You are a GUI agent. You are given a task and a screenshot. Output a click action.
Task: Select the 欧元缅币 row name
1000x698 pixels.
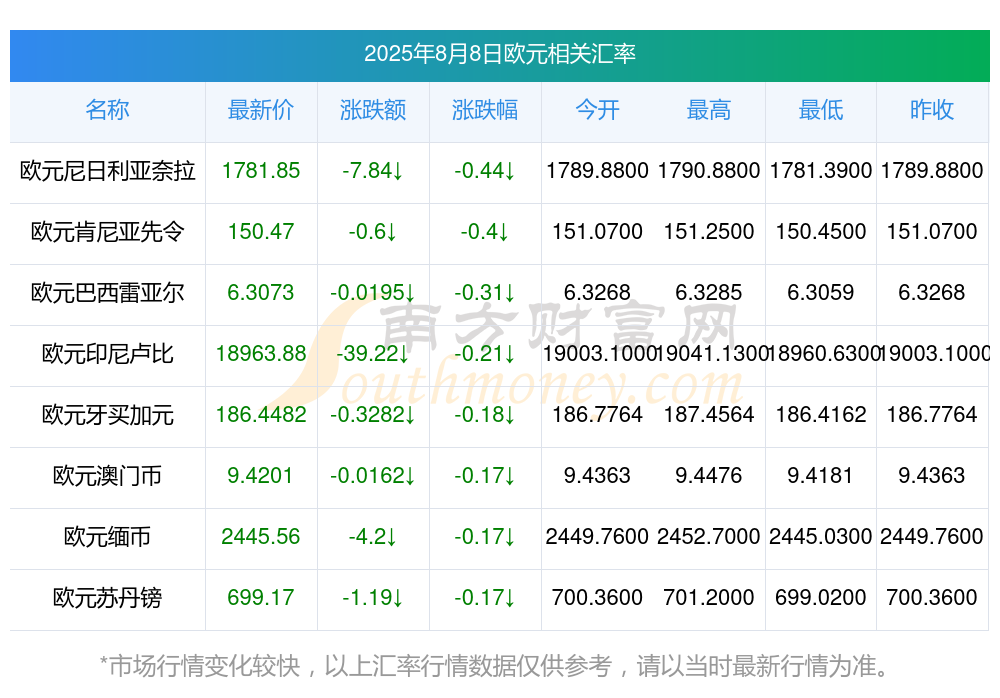(x=107, y=537)
